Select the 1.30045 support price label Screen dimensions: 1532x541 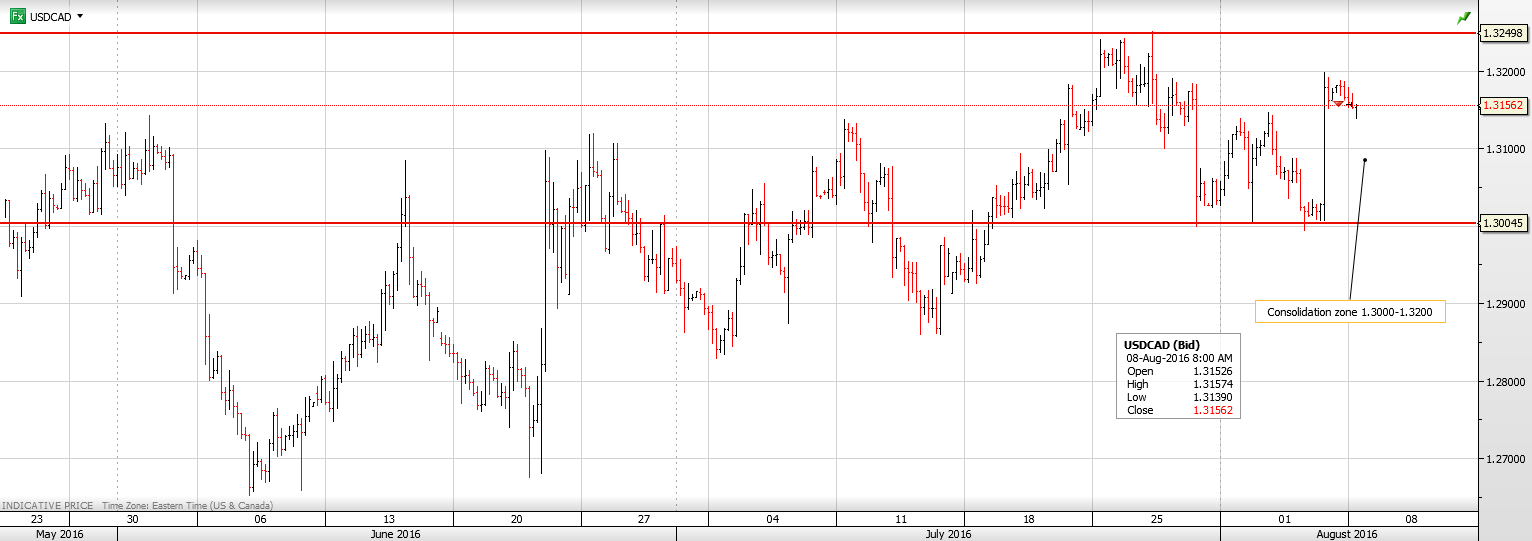1503,223
